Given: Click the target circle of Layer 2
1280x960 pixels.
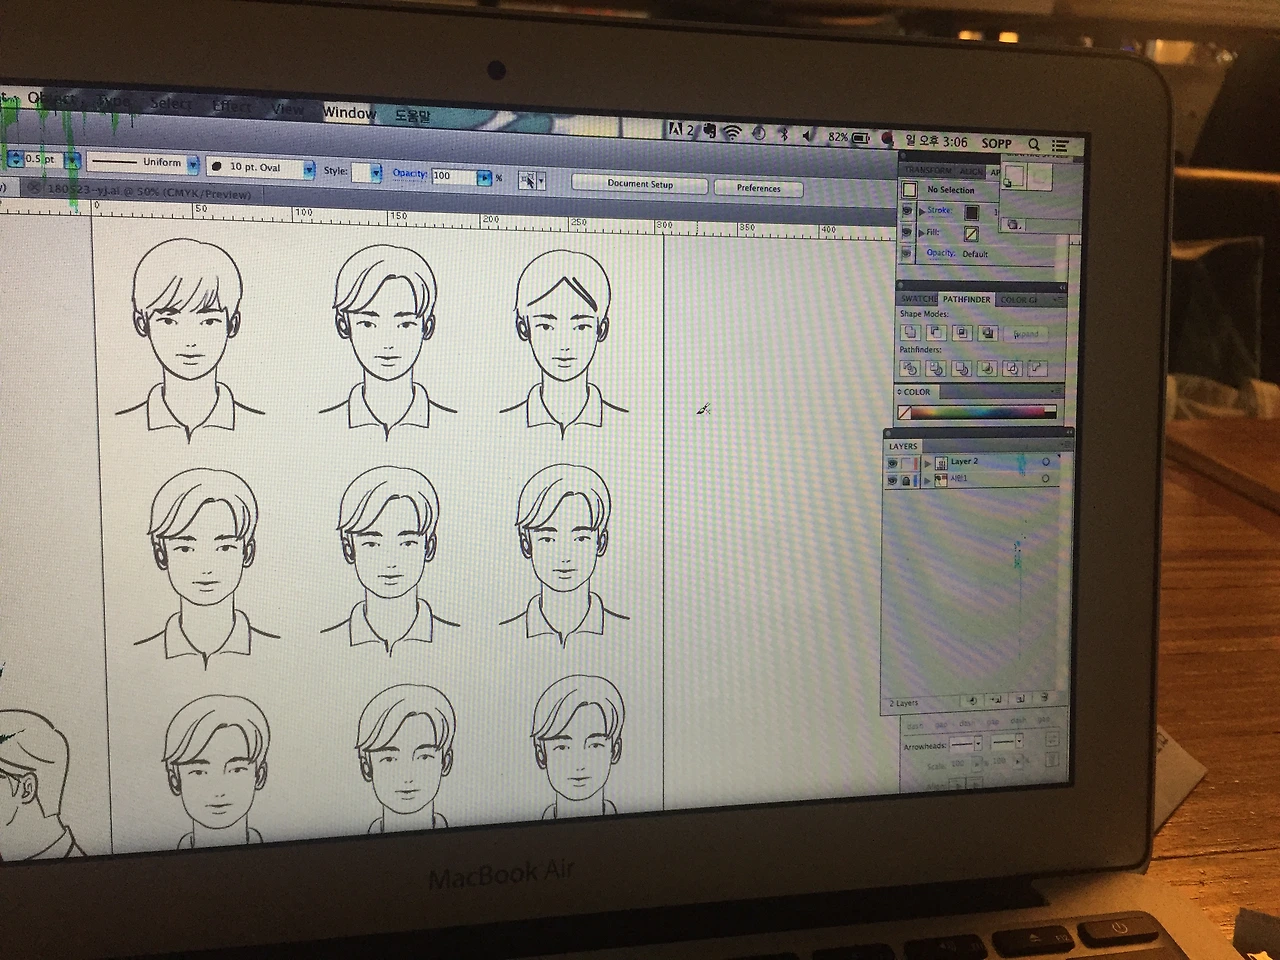Looking at the screenshot, I should click(1046, 462).
